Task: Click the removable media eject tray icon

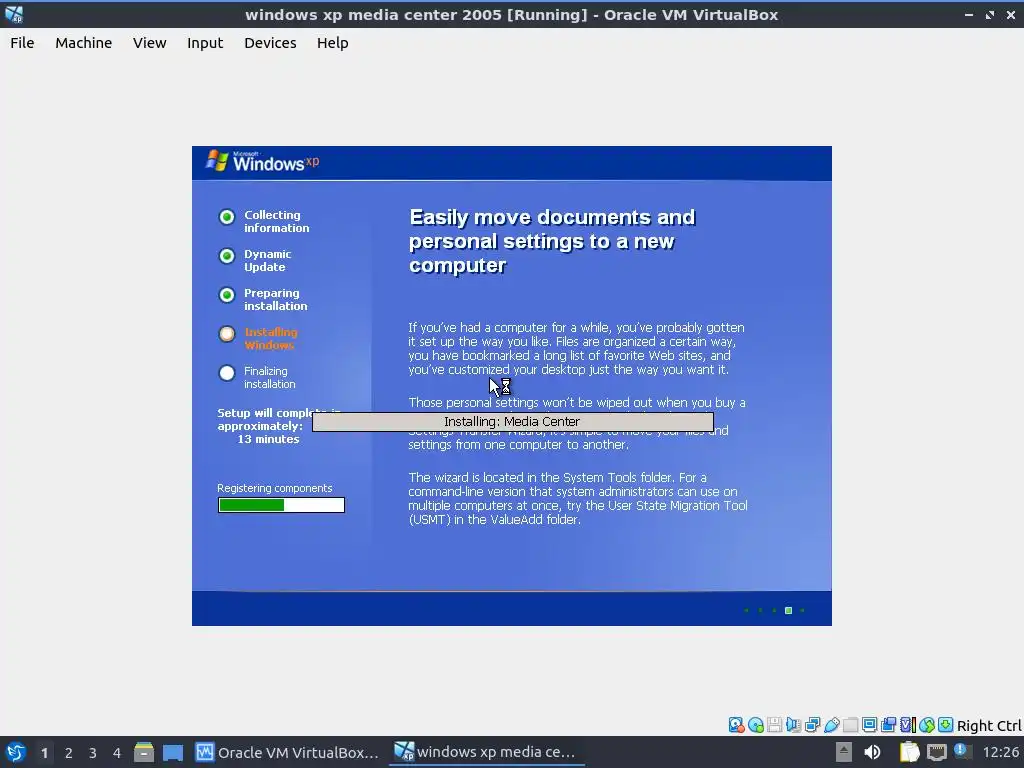Action: click(844, 752)
